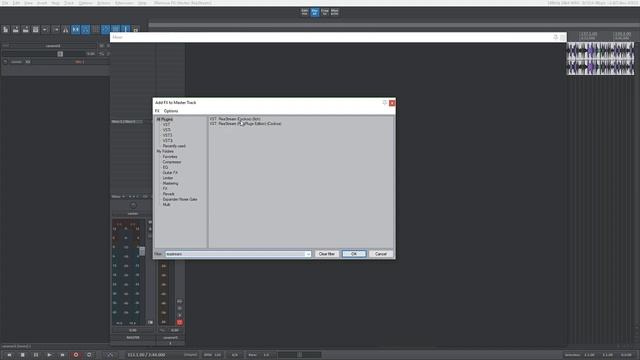Open the Edit menu
The image size is (640, 360).
pos(16,3)
